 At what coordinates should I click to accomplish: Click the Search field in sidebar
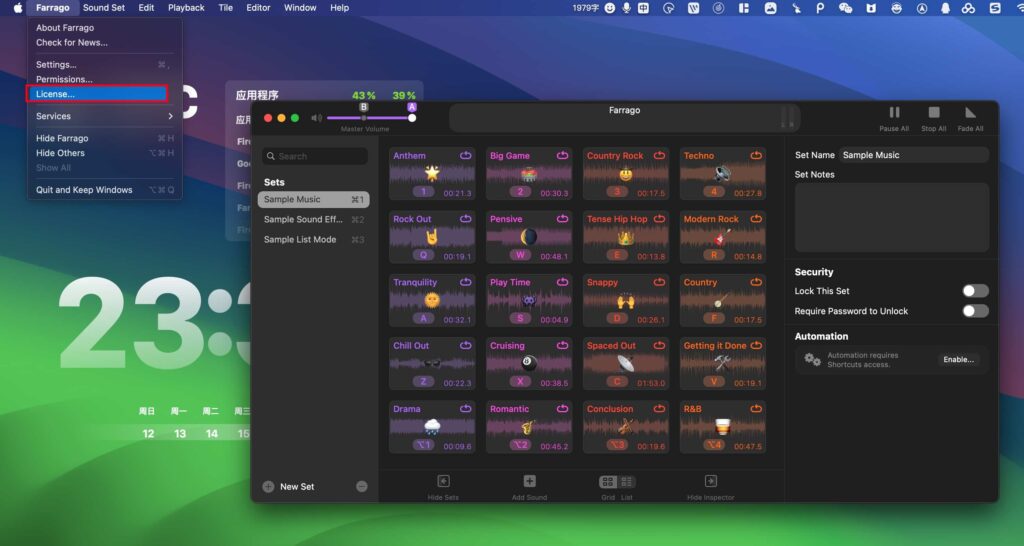pos(315,156)
